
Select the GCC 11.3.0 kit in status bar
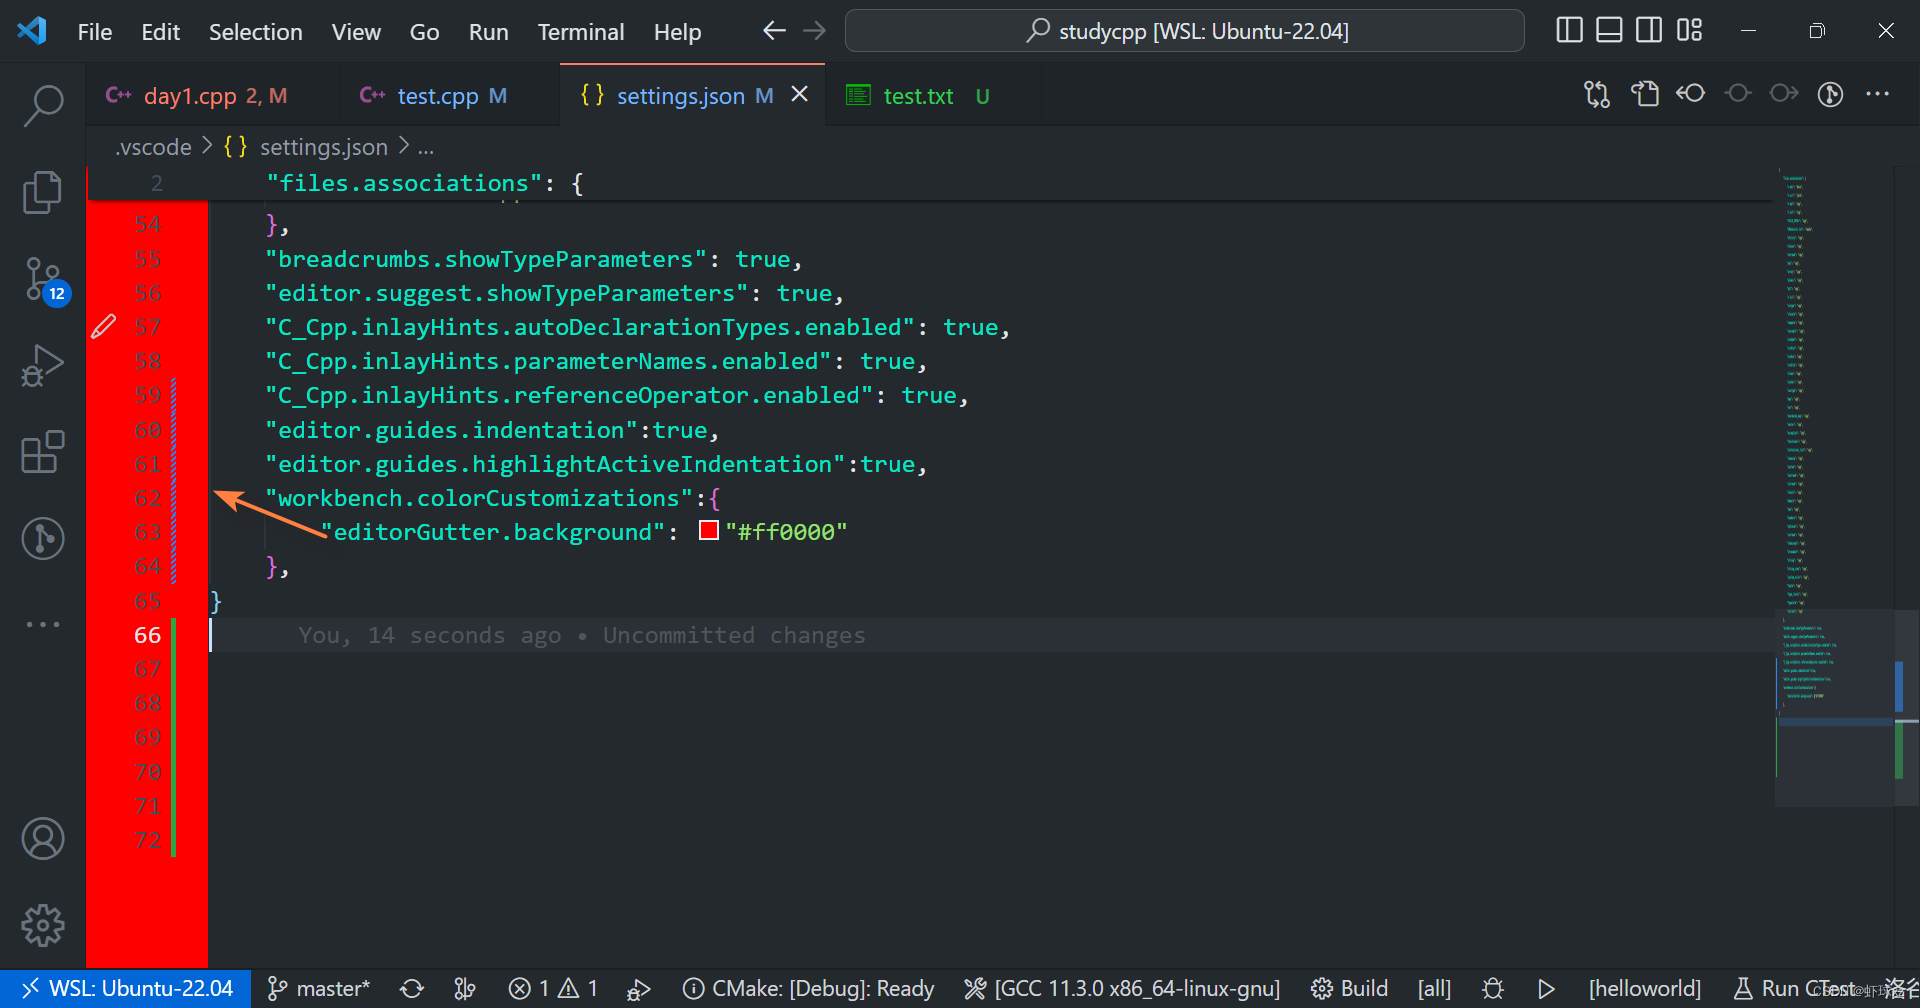[1122, 989]
